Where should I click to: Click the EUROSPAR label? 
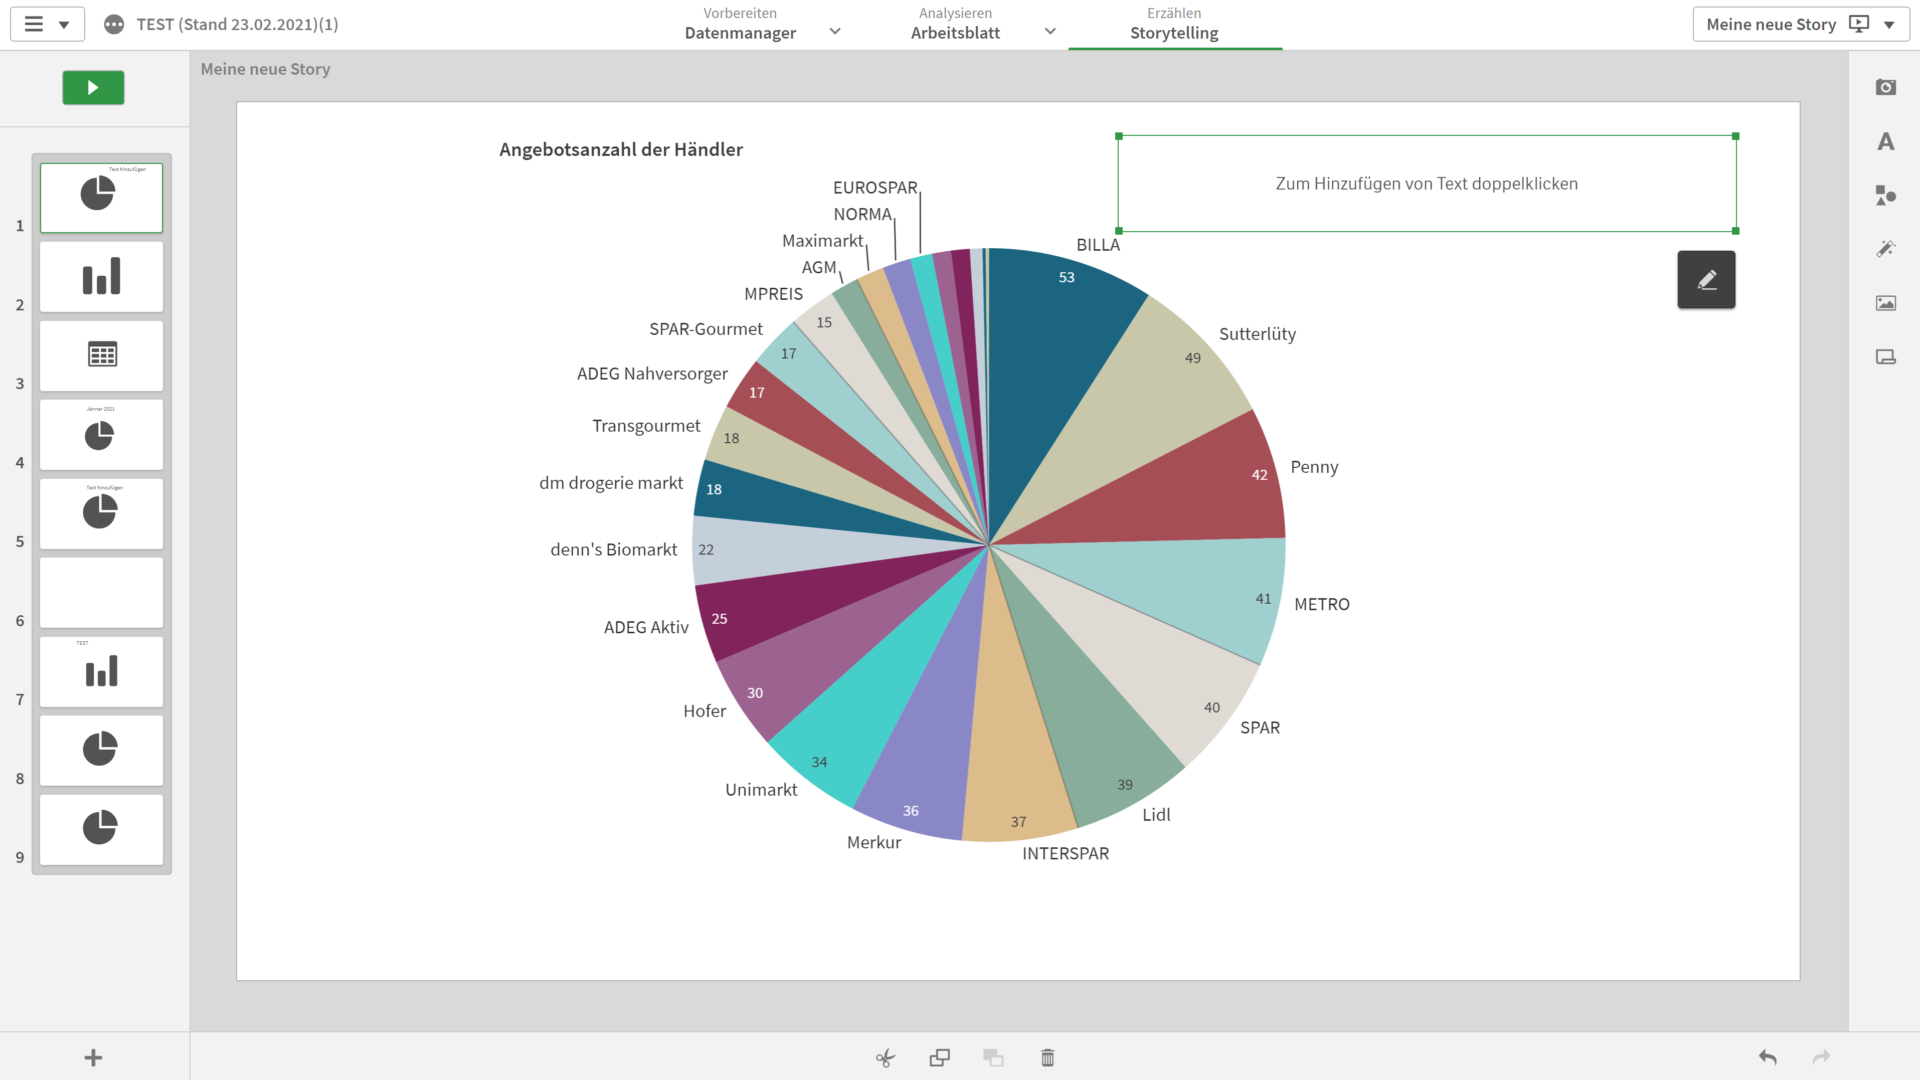(875, 188)
